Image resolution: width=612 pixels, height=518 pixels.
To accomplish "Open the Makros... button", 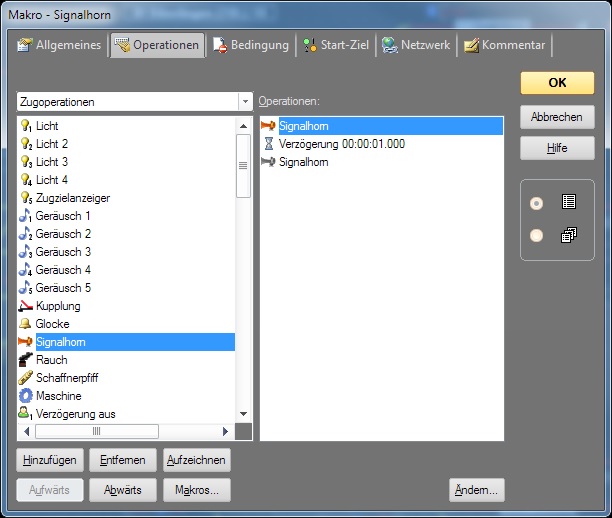I will click(197, 490).
